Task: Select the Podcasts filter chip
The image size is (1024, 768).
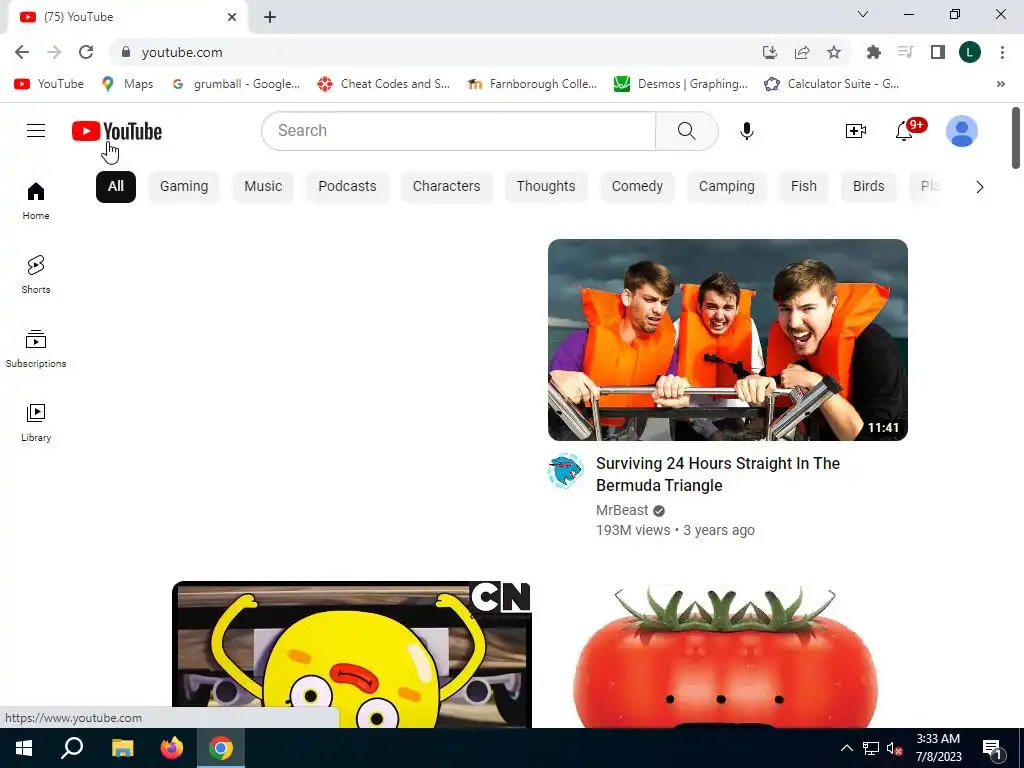Action: [347, 187]
